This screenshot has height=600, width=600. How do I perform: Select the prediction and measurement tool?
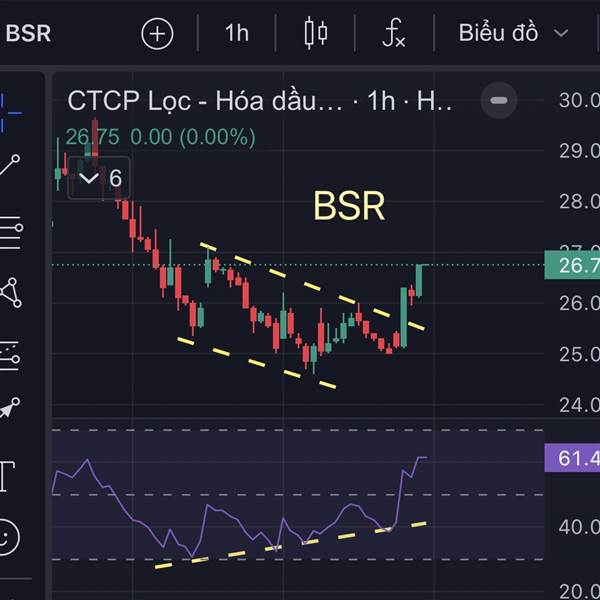click(10, 355)
